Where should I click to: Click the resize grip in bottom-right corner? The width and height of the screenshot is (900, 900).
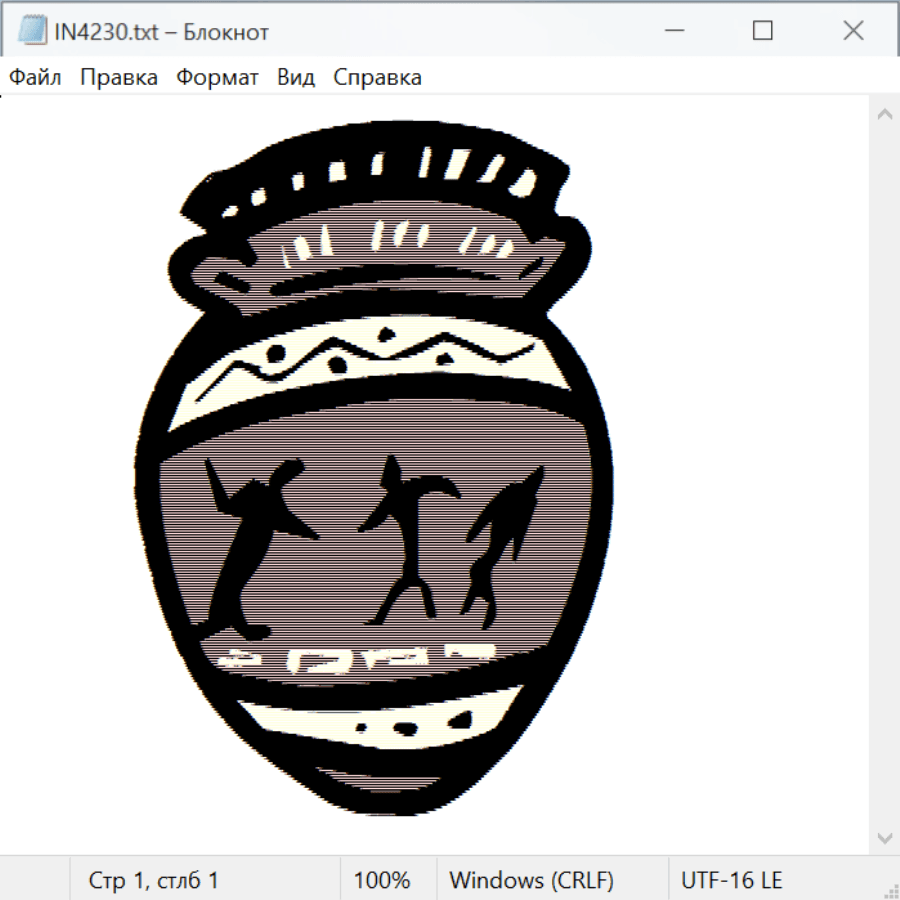tap(890, 890)
